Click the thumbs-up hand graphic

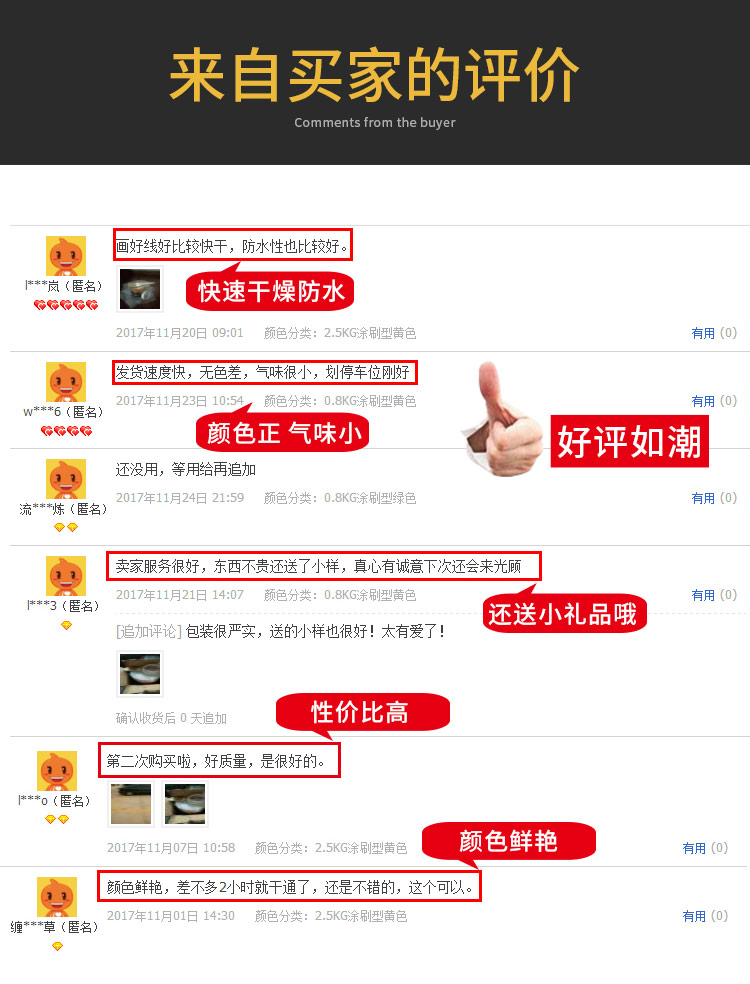tap(504, 419)
